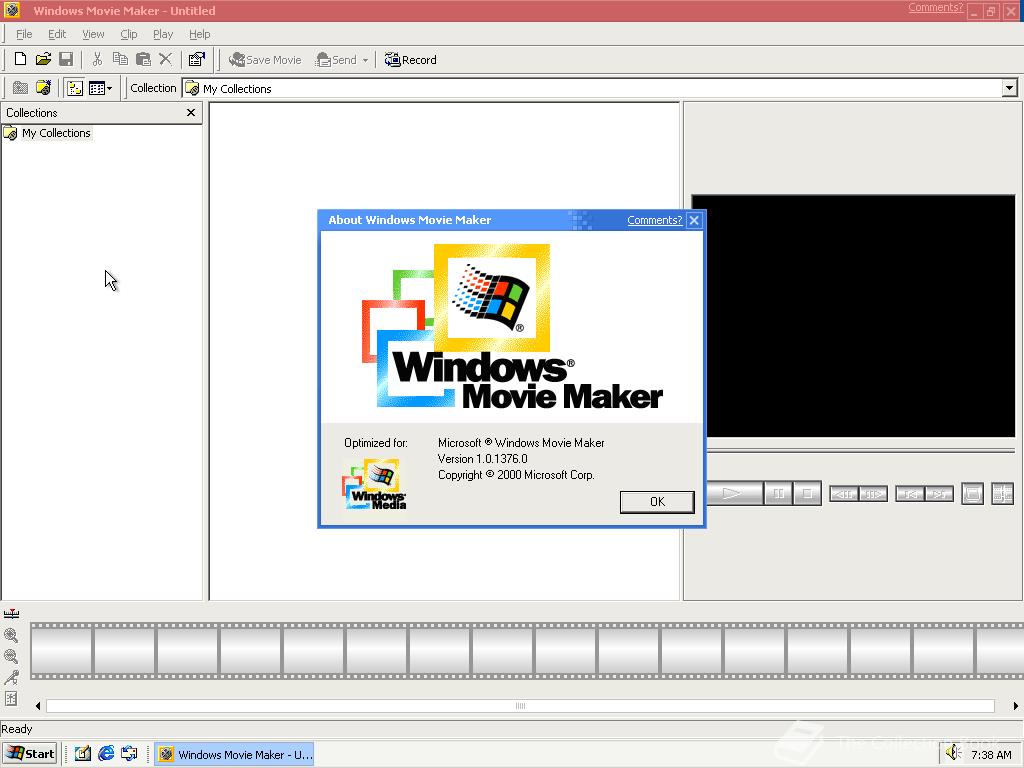Click the monitor seek bar
The image size is (1024, 768).
click(861, 451)
